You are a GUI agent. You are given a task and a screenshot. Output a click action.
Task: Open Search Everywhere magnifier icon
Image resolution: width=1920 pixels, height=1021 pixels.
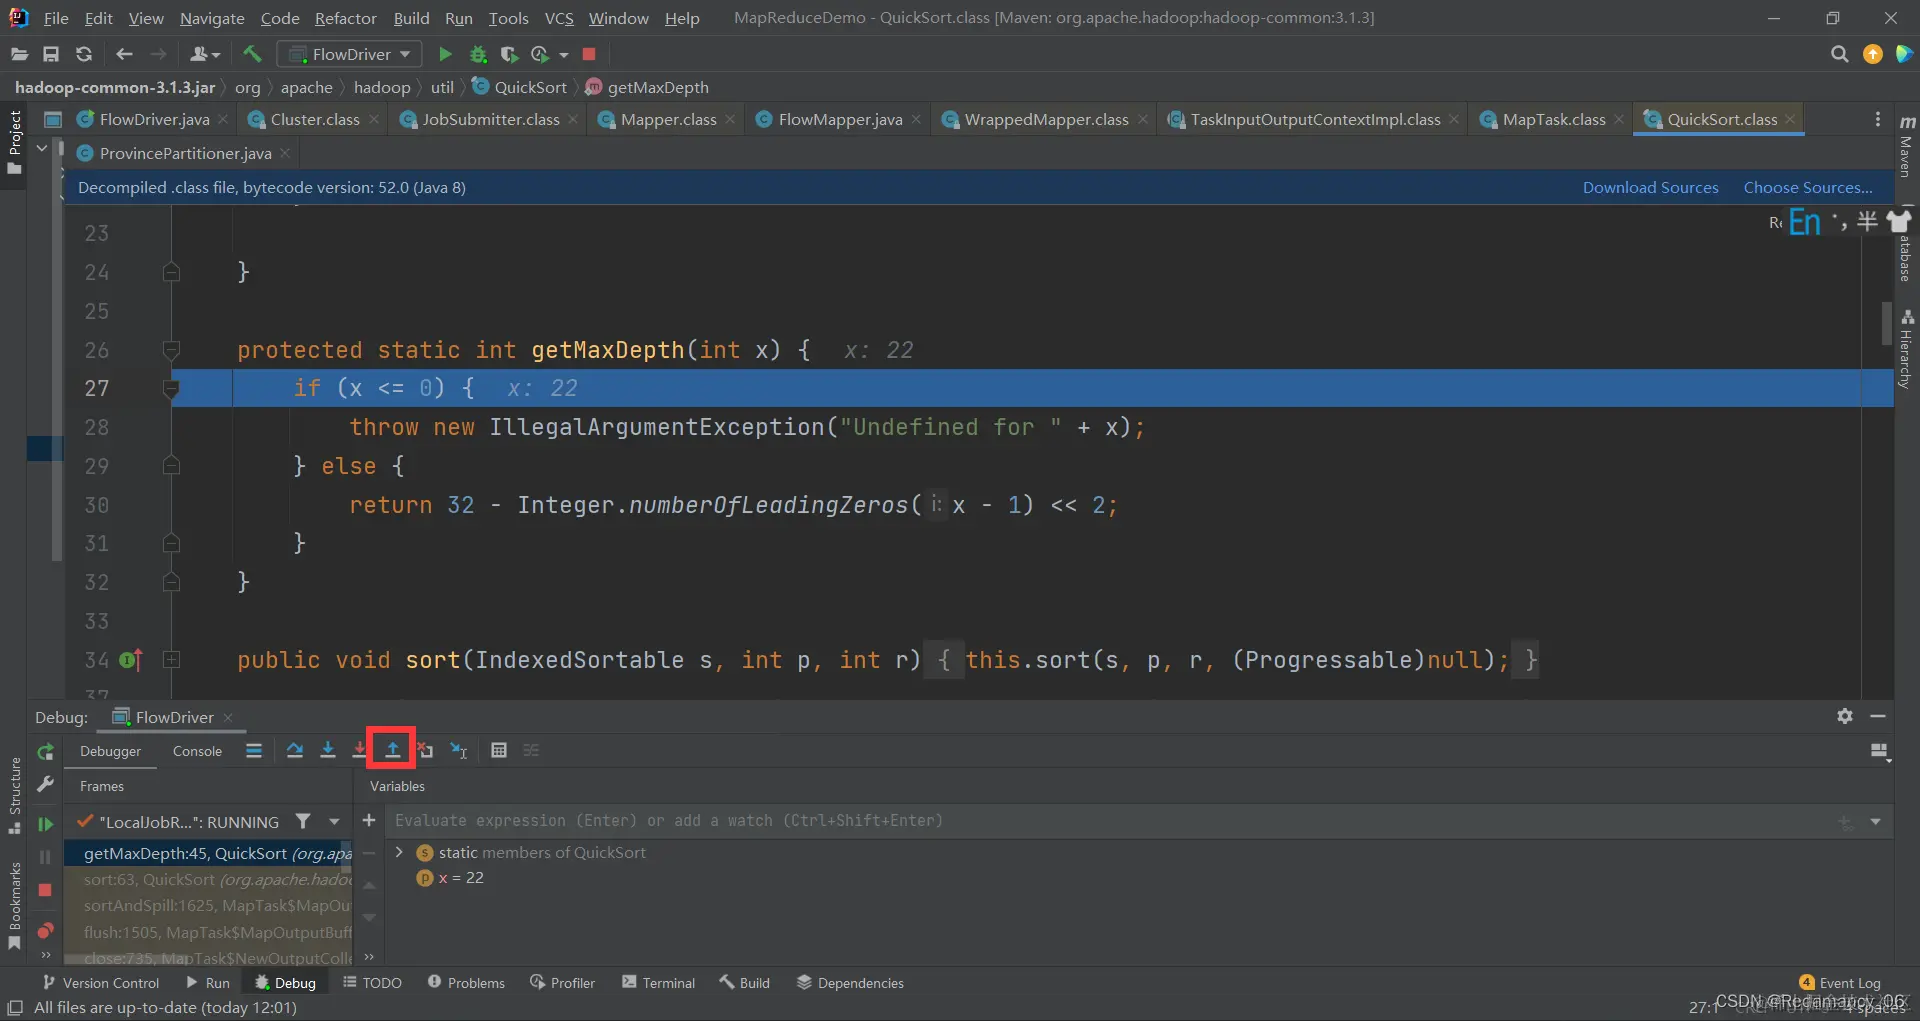[1839, 54]
